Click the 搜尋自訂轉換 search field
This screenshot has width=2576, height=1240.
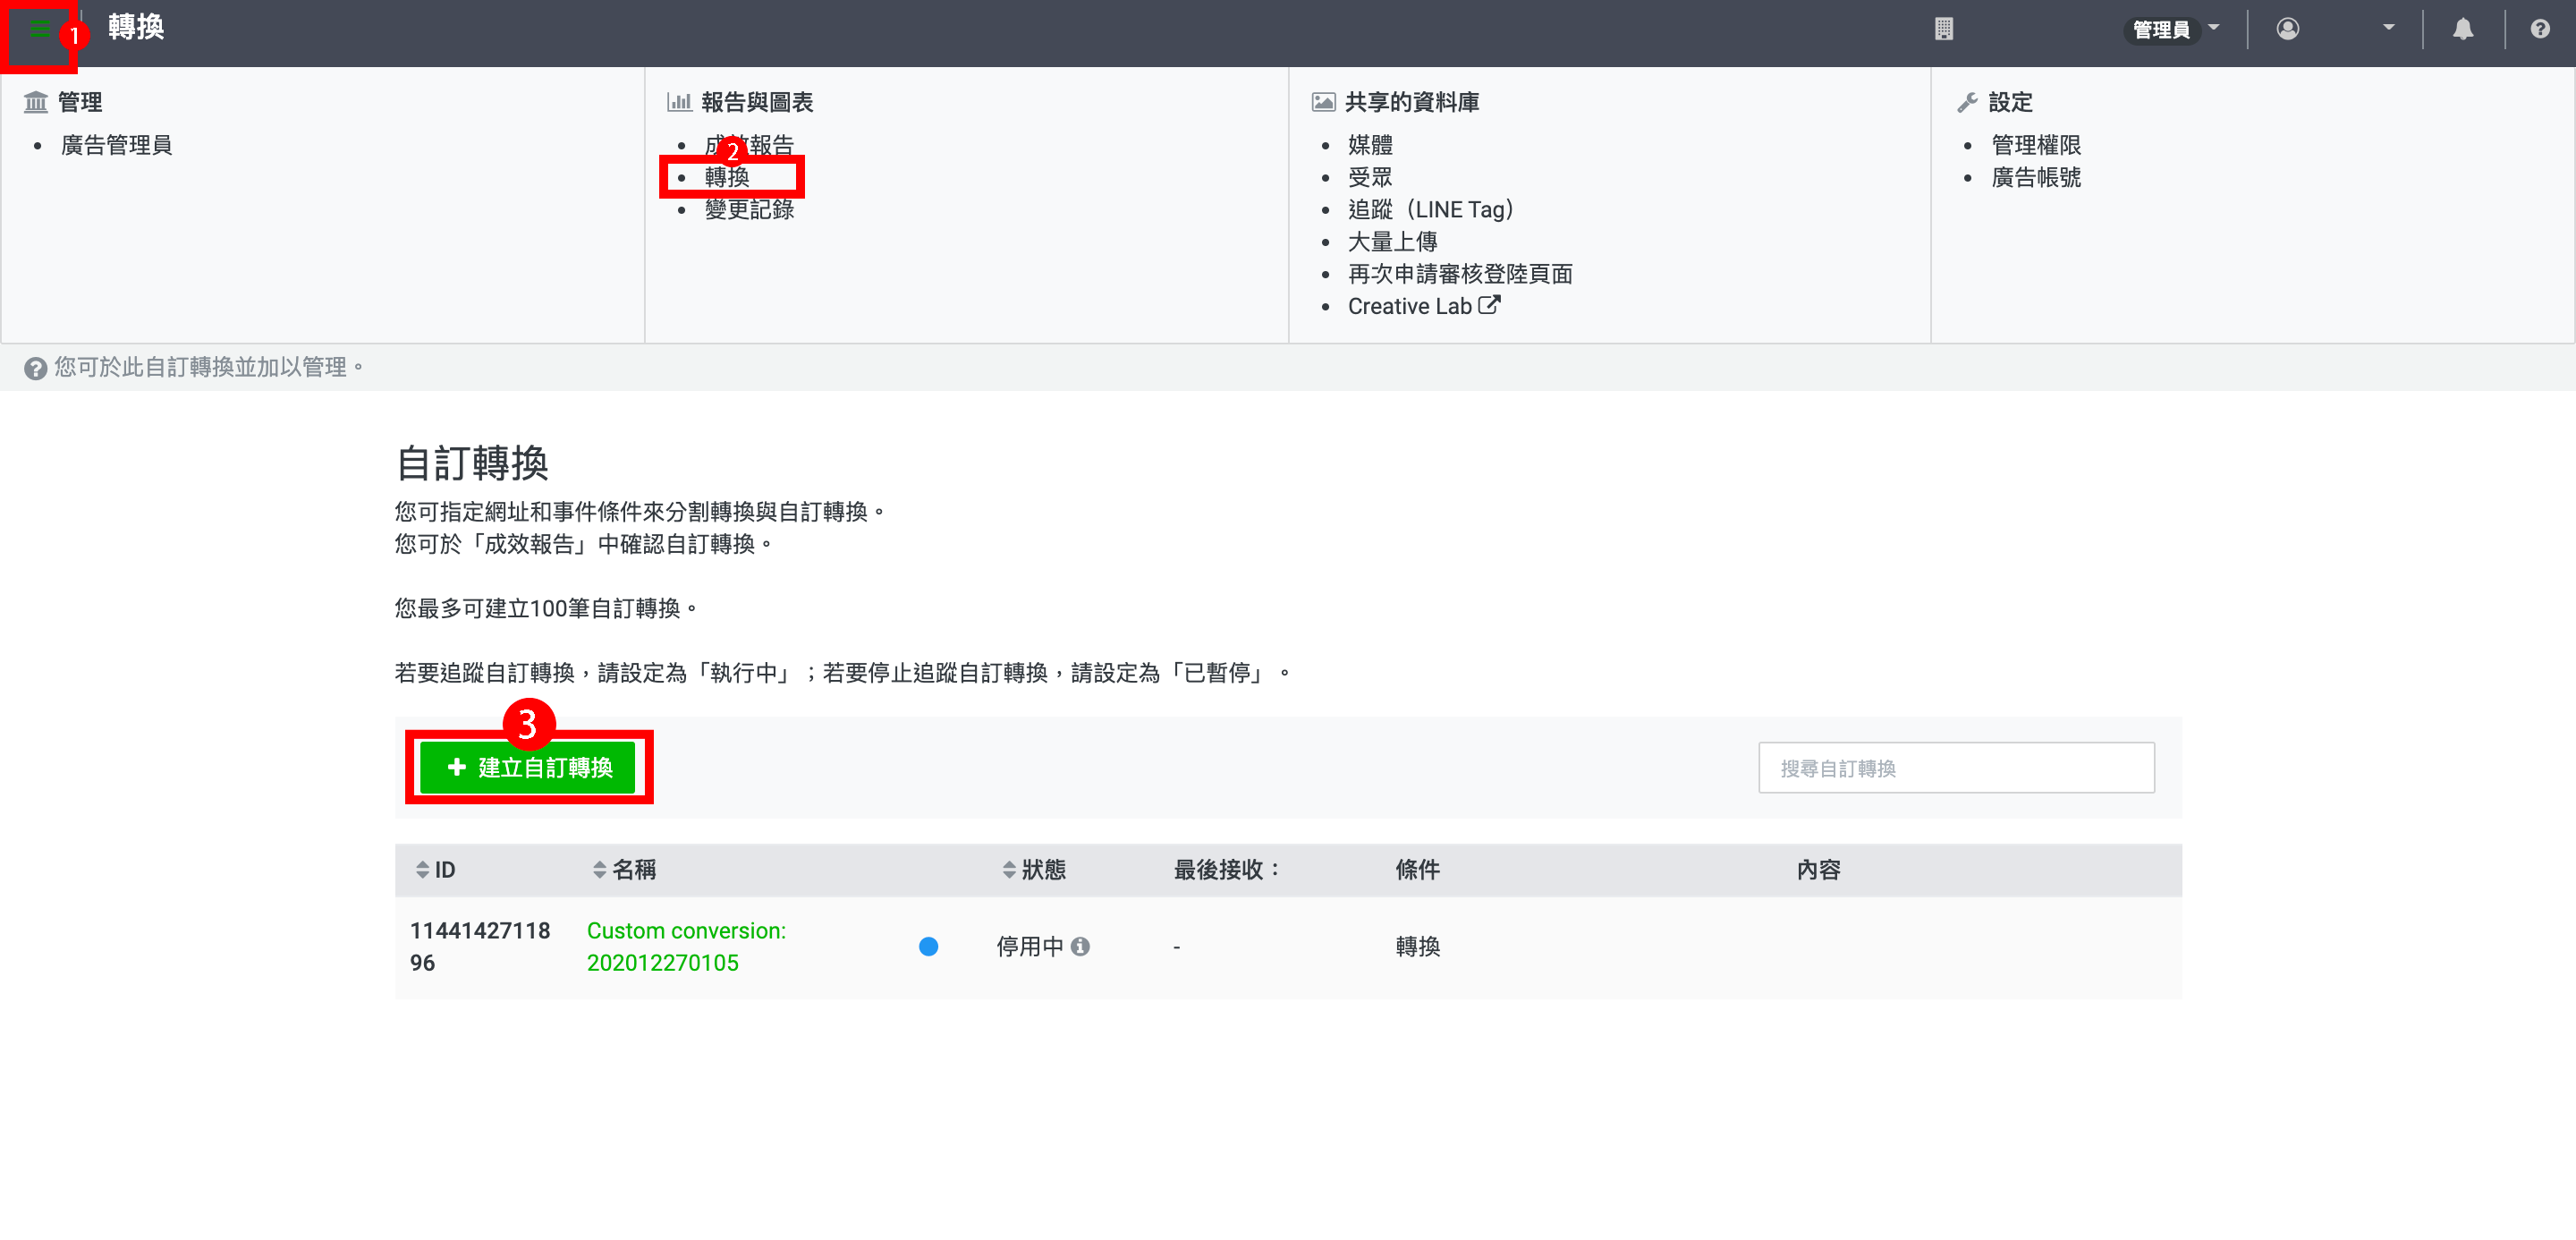coord(1955,767)
